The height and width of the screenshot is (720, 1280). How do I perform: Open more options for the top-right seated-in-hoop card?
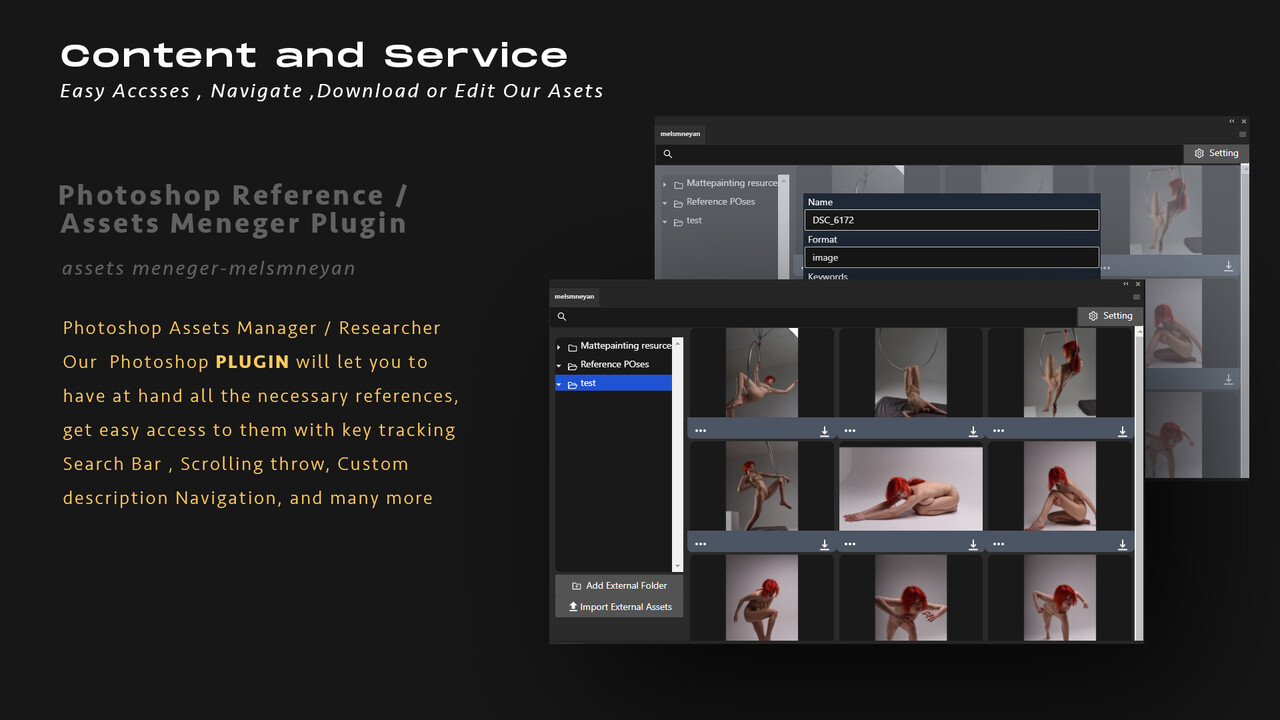(x=999, y=431)
